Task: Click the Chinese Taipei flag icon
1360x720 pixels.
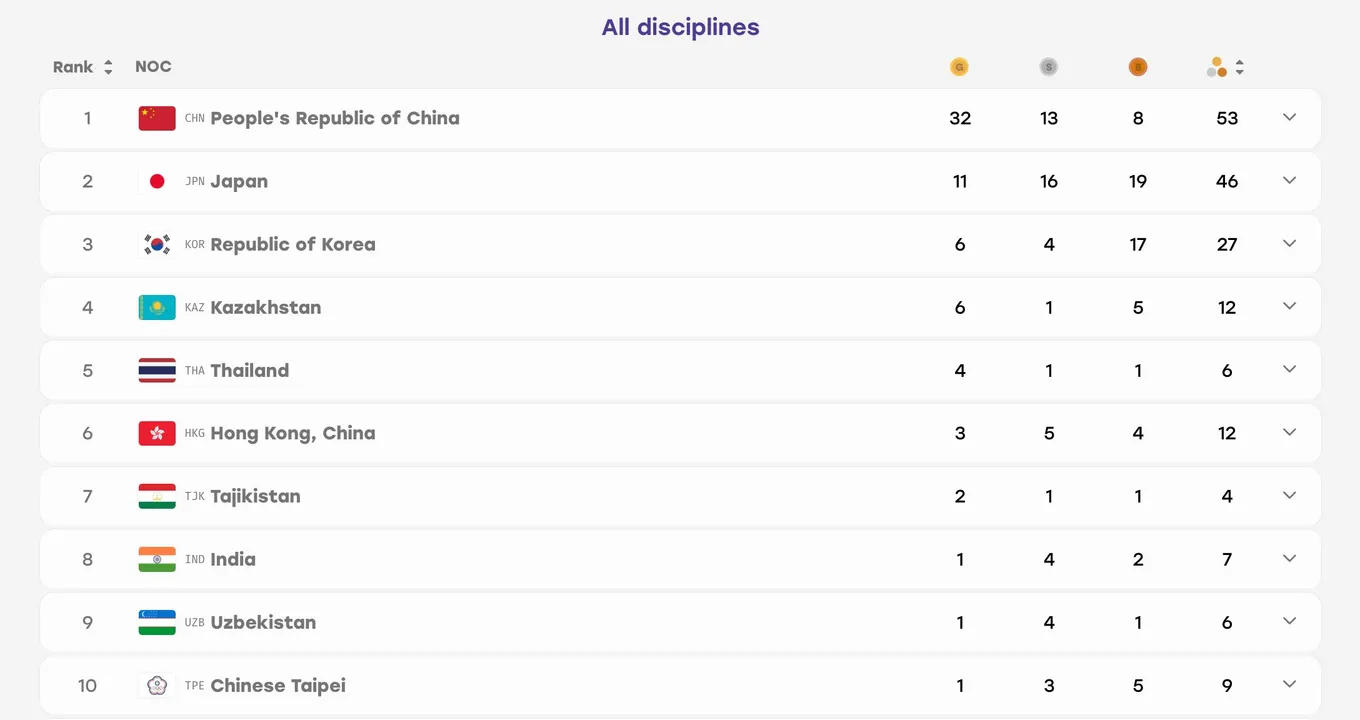Action: pyautogui.click(x=157, y=685)
